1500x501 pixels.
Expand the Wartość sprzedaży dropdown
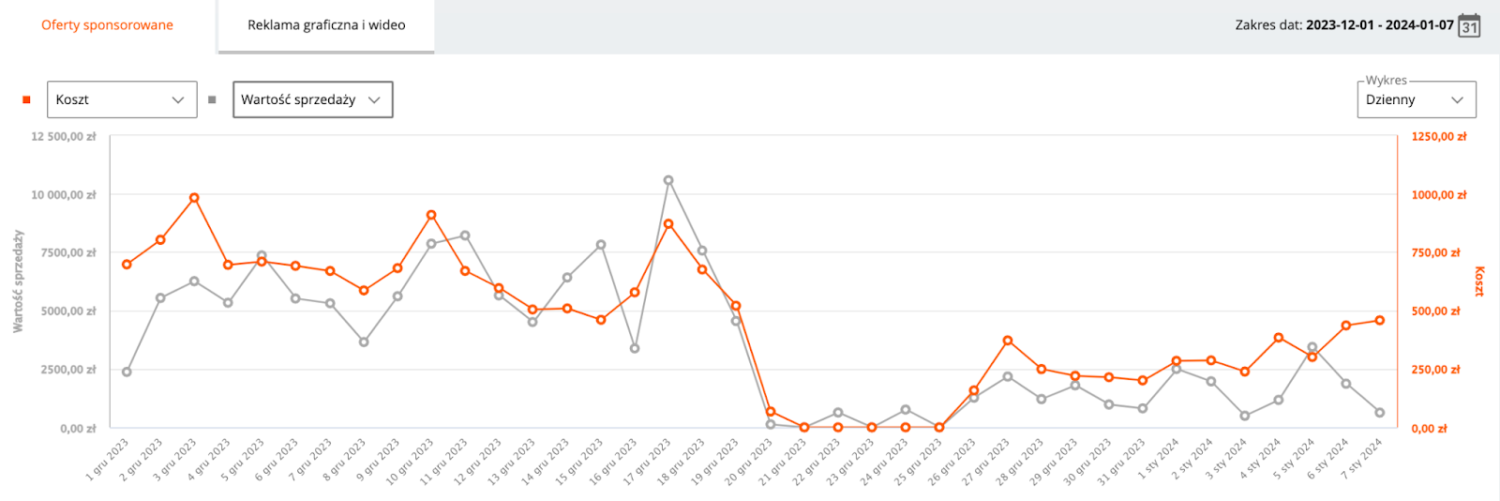(312, 100)
